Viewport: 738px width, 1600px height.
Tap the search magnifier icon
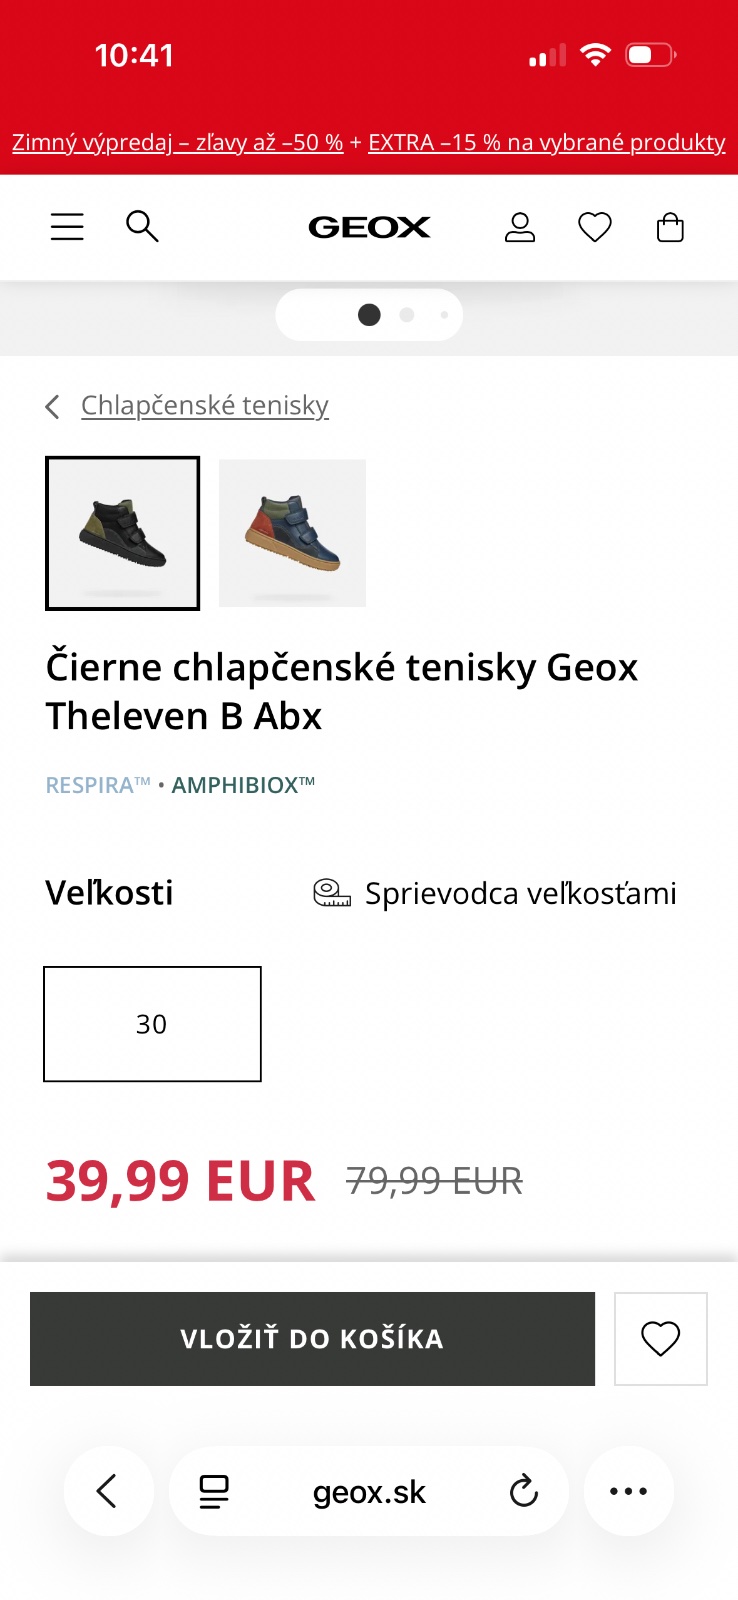coord(142,227)
